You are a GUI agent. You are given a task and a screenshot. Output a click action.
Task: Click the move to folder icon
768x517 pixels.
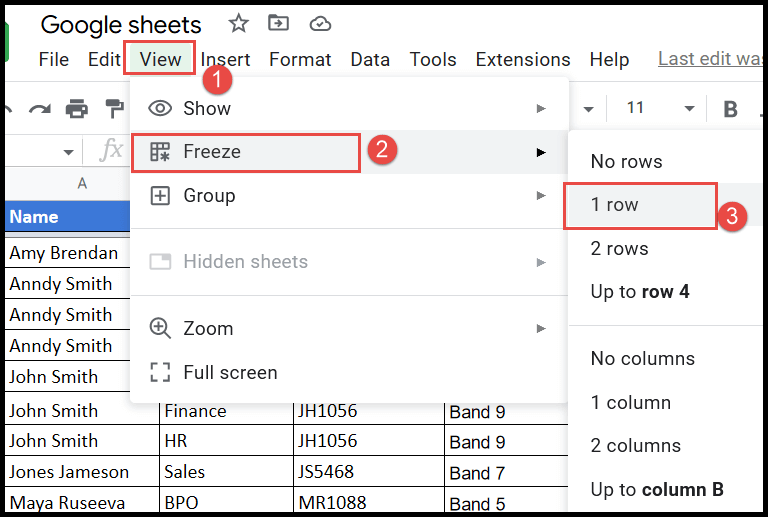pyautogui.click(x=278, y=23)
